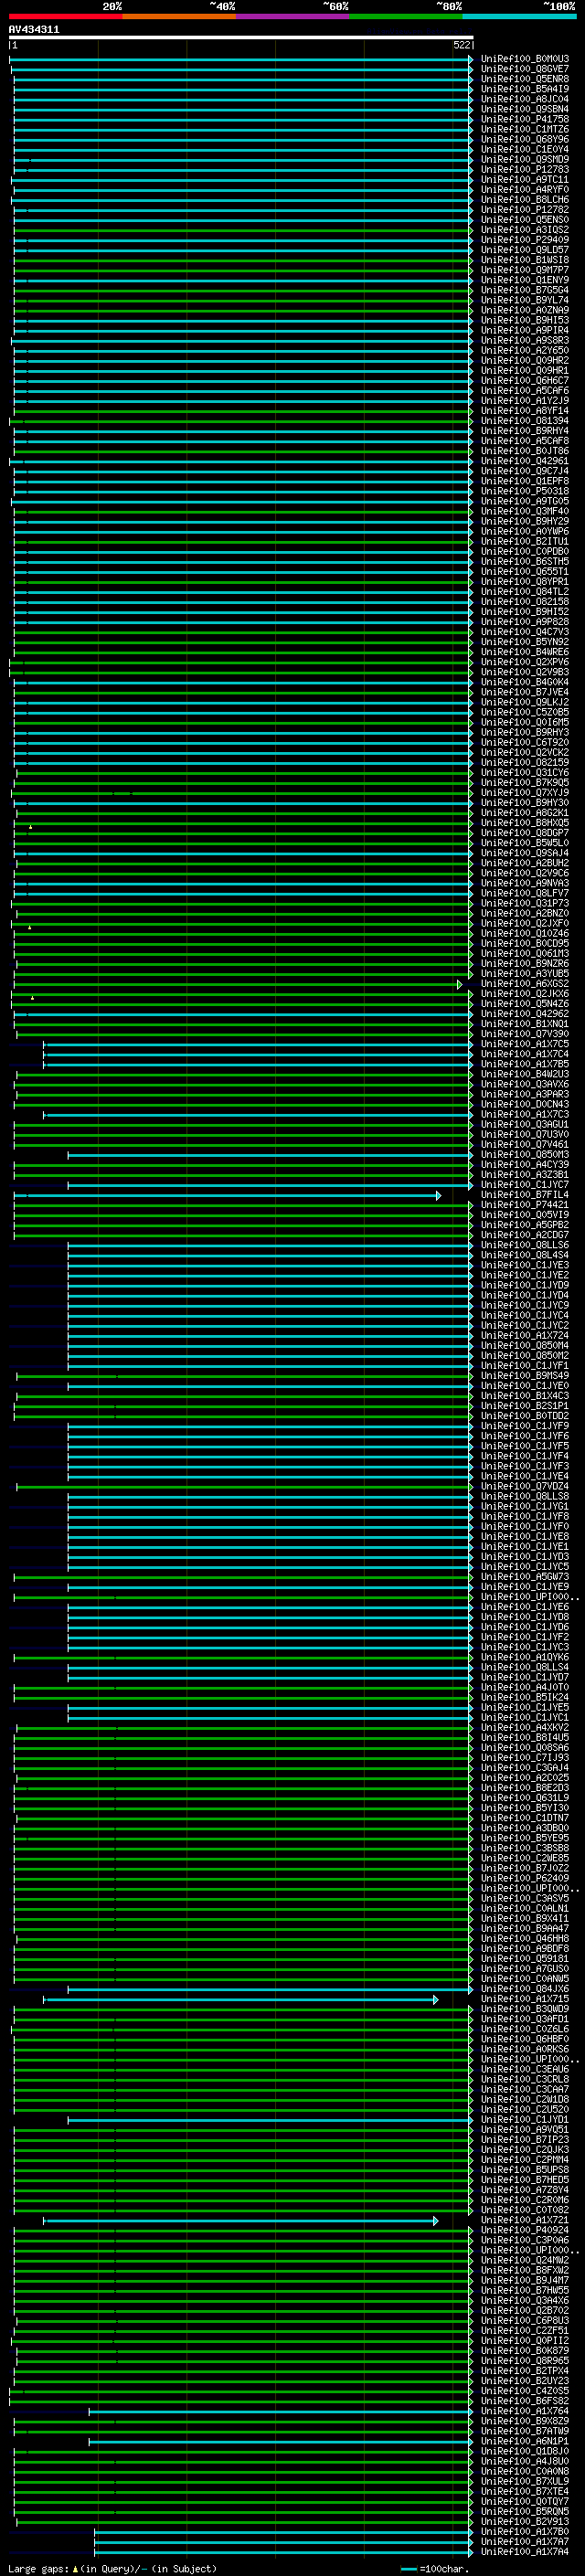Select hit UniRef100_Q09HR2
585x2576 pixels.
pos(524,360)
